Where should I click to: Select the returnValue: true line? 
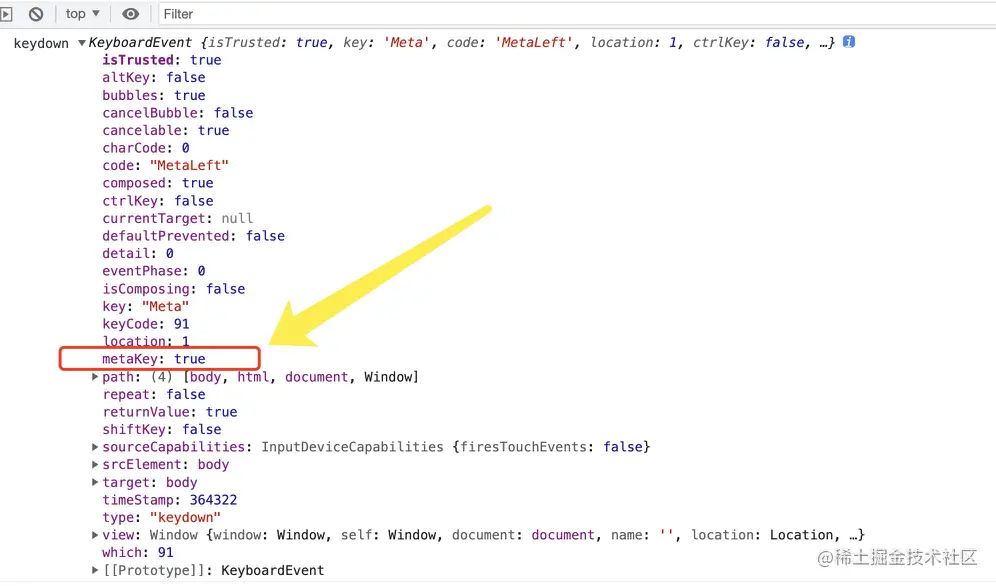click(x=170, y=412)
